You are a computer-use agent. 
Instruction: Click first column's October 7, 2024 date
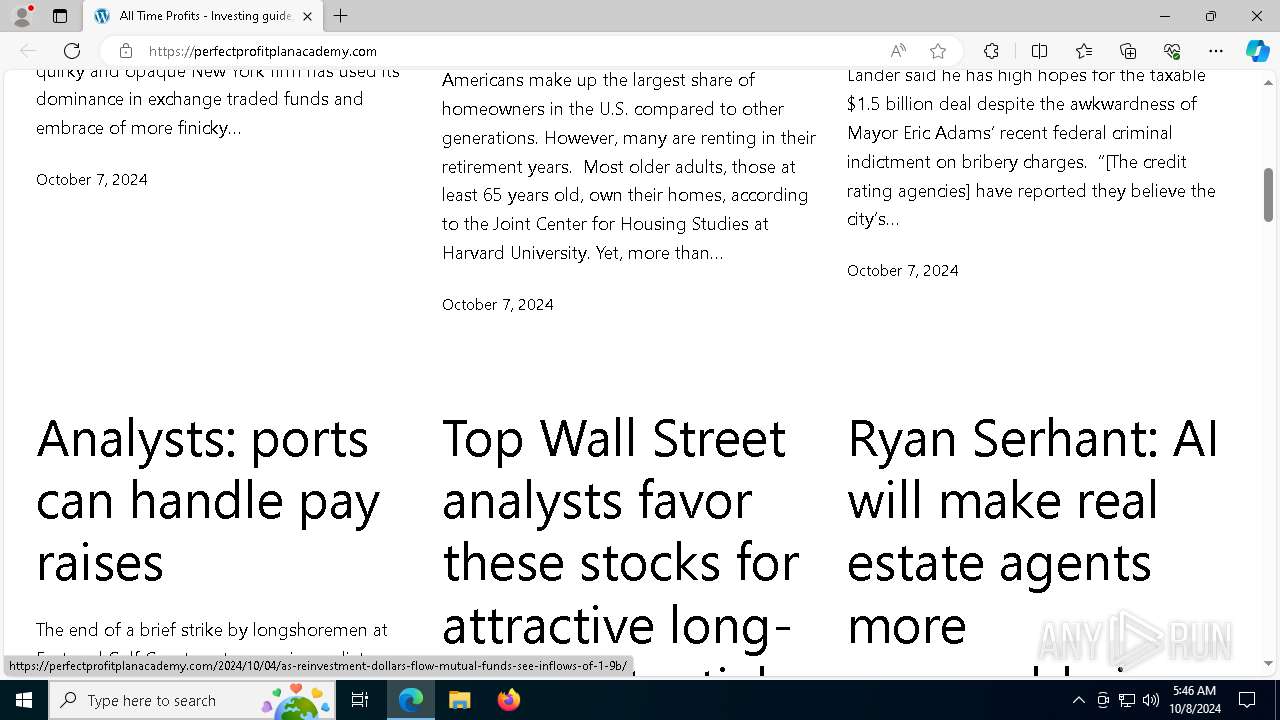pyautogui.click(x=92, y=180)
